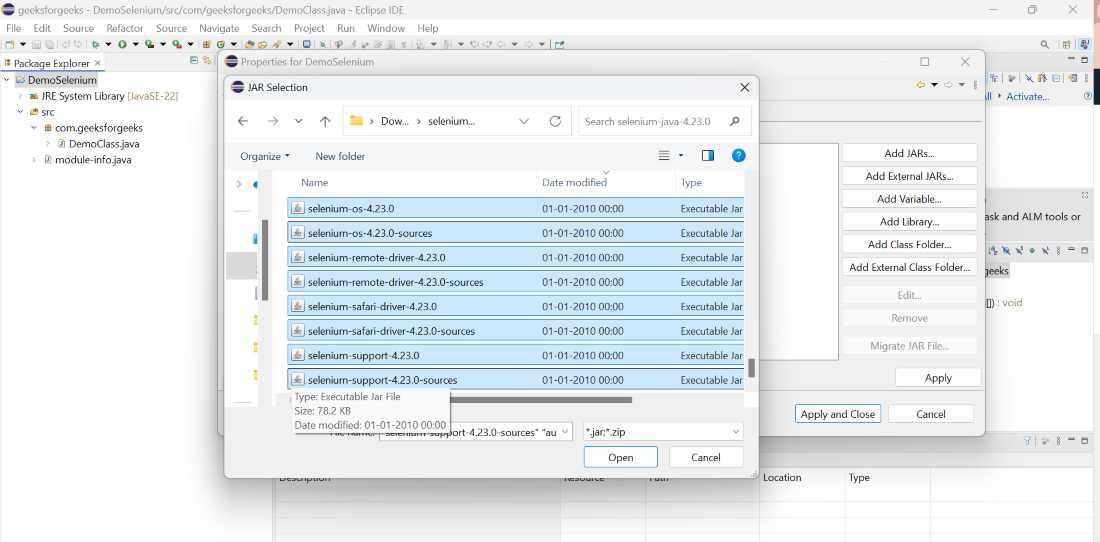Toggle the preview pane icon in JAR Selection
This screenshot has width=1100, height=542.
point(708,156)
